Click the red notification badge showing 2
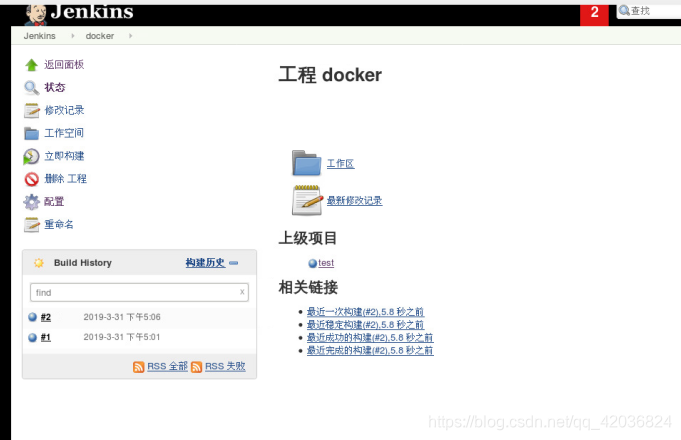Image resolution: width=681 pixels, height=440 pixels. point(594,13)
